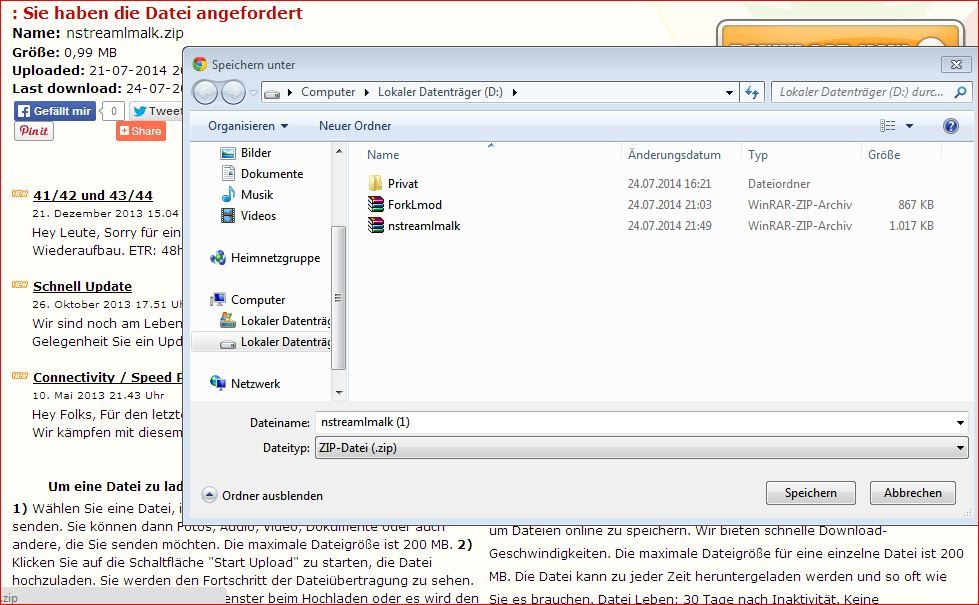Click the Computer breadcrumb in address bar
The image size is (979, 605).
328,92
